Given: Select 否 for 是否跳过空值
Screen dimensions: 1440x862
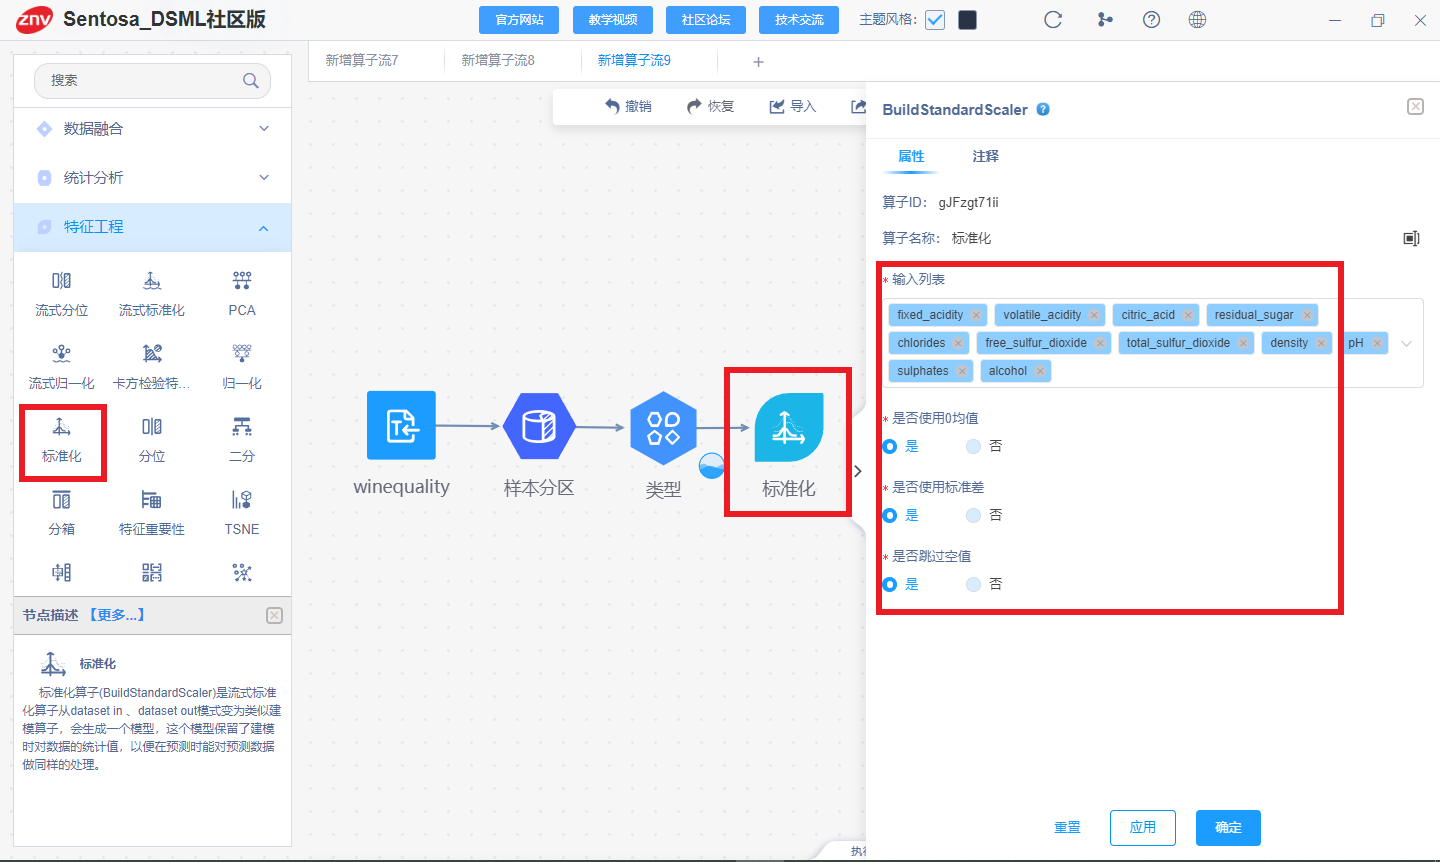Looking at the screenshot, I should click(x=973, y=584).
